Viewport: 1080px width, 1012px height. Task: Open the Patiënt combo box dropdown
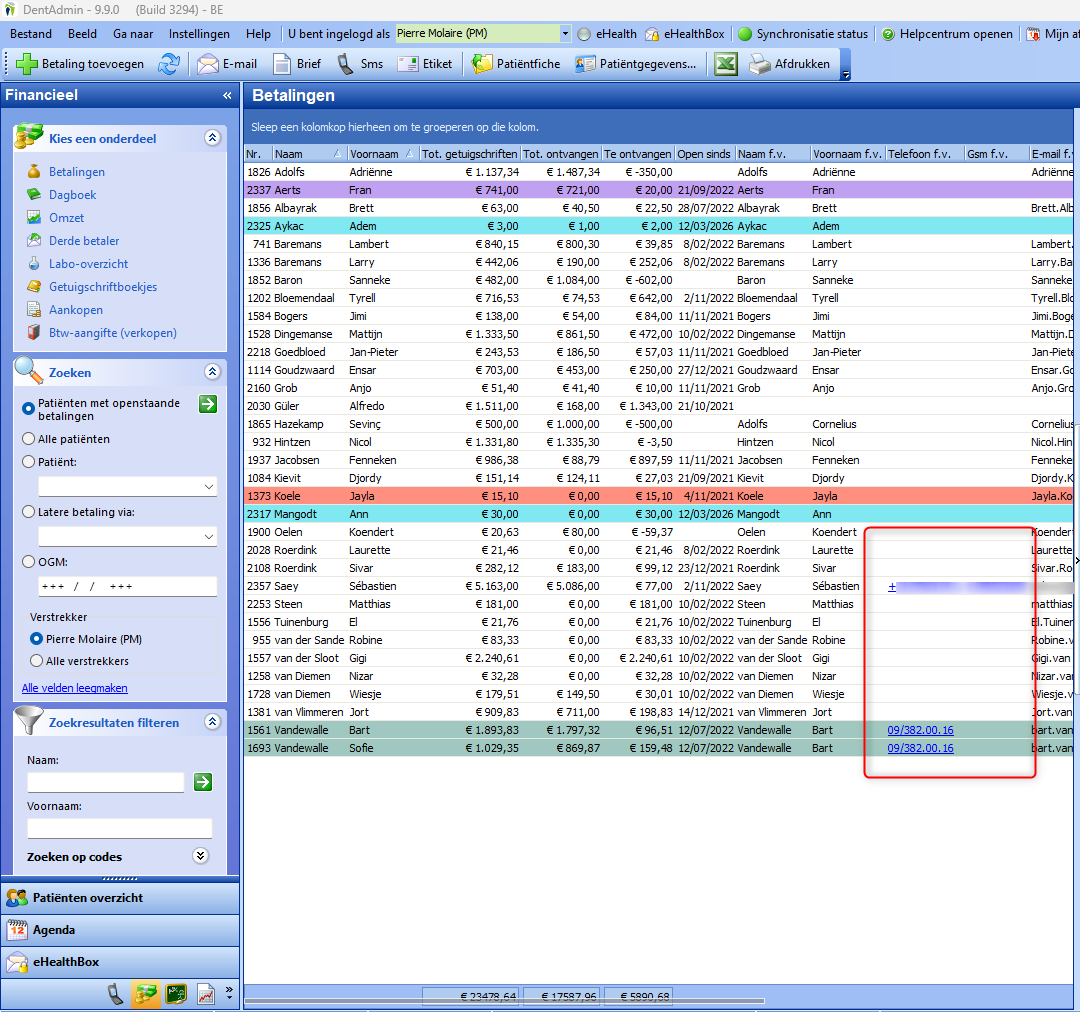tap(209, 486)
